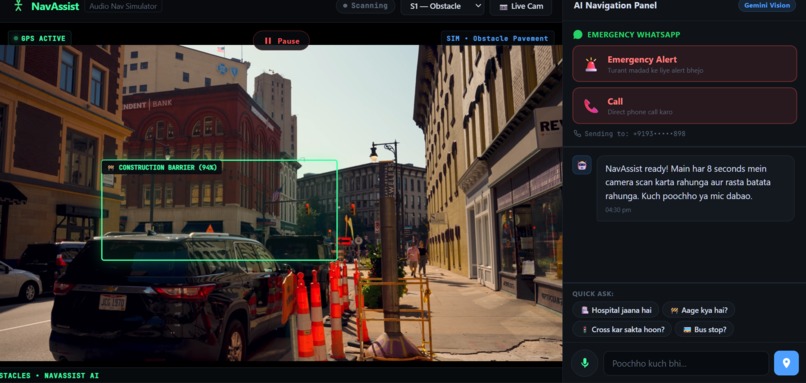Click the NavAssist app title

coord(55,6)
